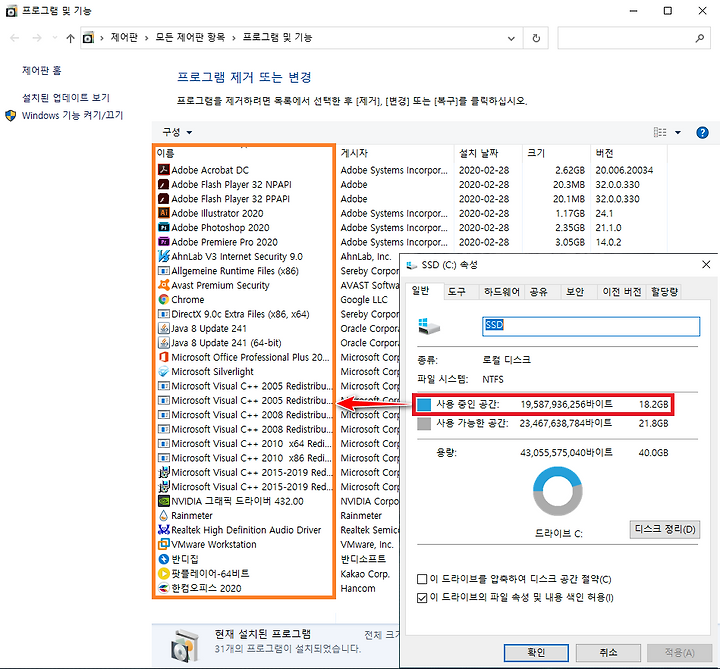Sort by the 크기 column header
The height and width of the screenshot is (669, 720).
coord(557,153)
